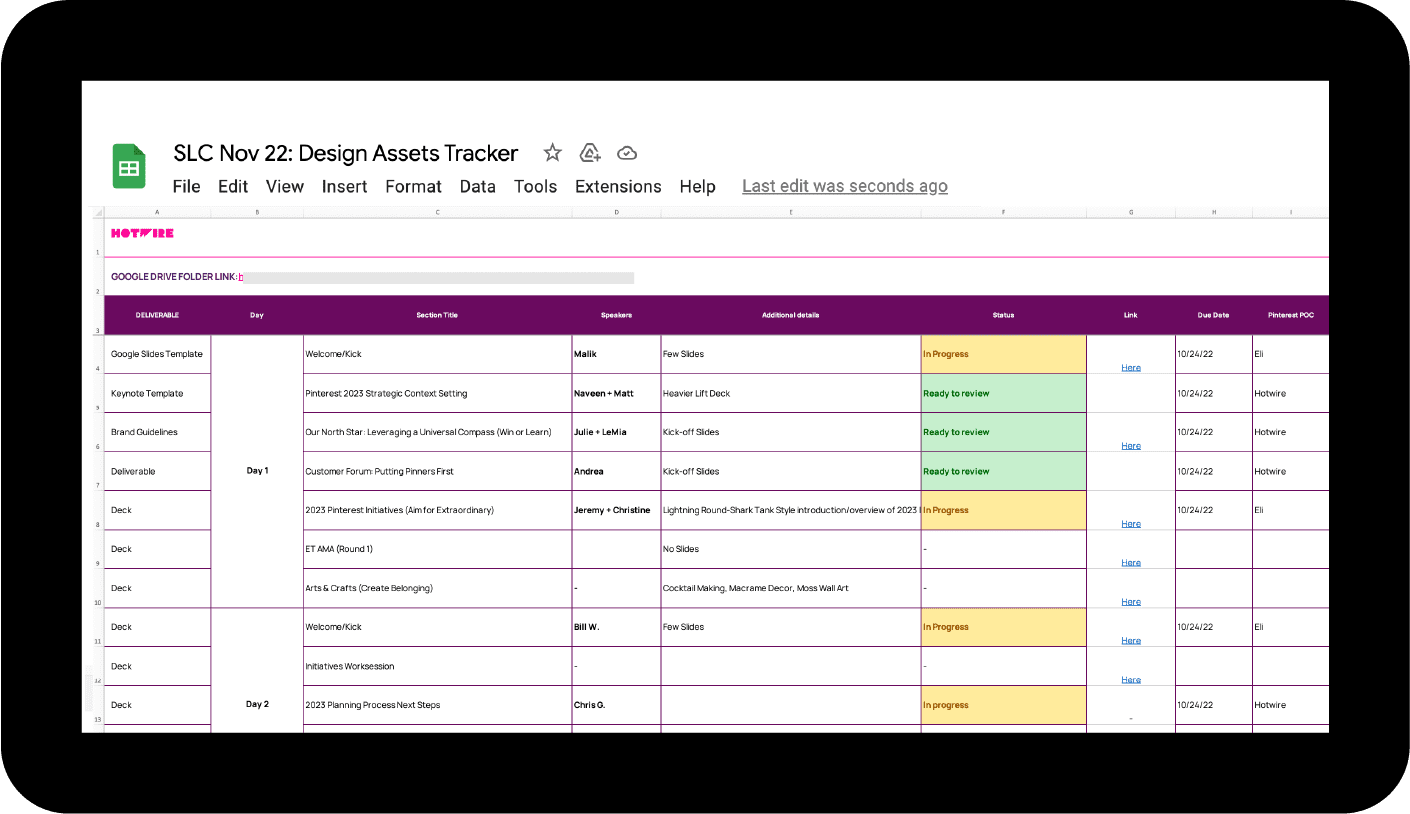The width and height of the screenshot is (1410, 814).
Task: Select the Status header cell
Action: click(x=1003, y=315)
